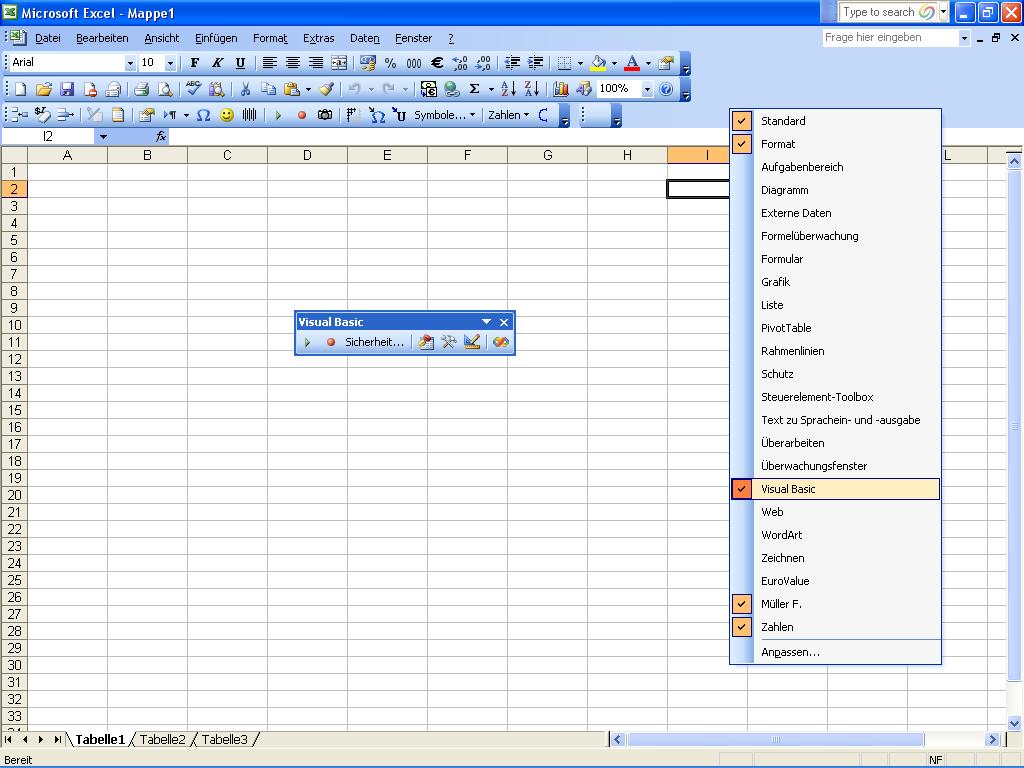
Task: Click the Sicherheit... button in Visual Basic toolbar
Action: coord(374,342)
